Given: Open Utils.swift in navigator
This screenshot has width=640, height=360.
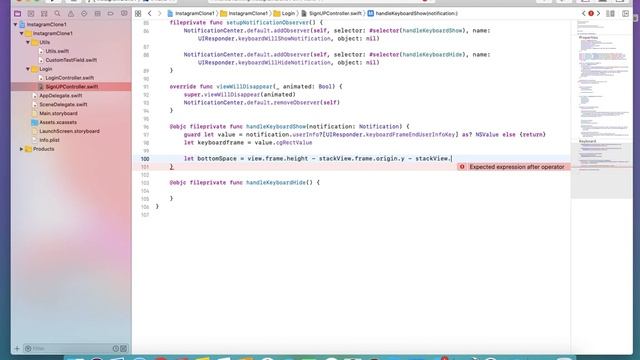Looking at the screenshot, I should click(57, 51).
